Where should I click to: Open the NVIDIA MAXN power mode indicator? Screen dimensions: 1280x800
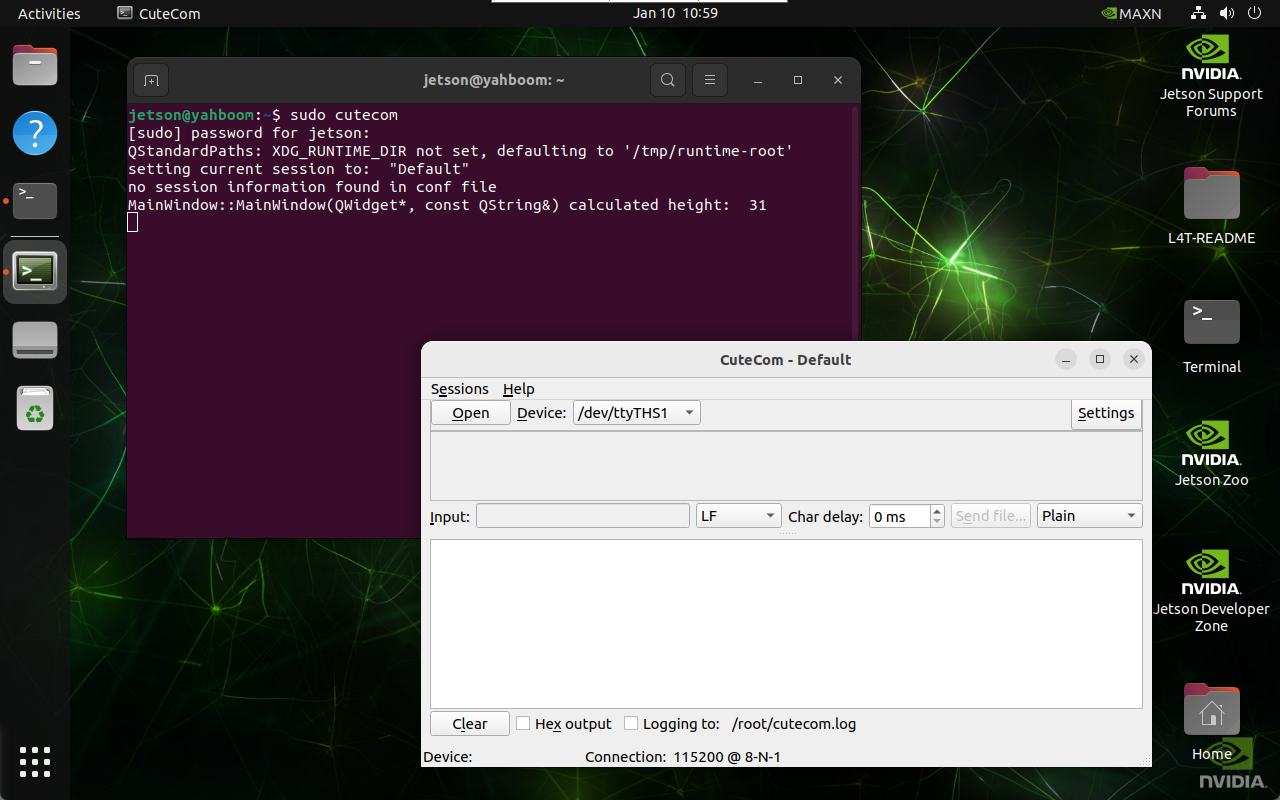[1131, 14]
